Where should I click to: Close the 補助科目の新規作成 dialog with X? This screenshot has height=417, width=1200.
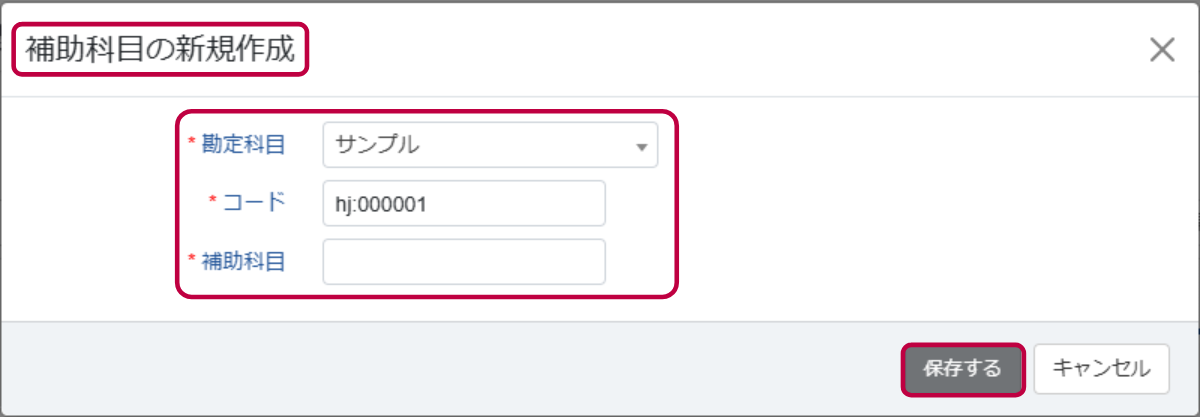coord(1161,50)
